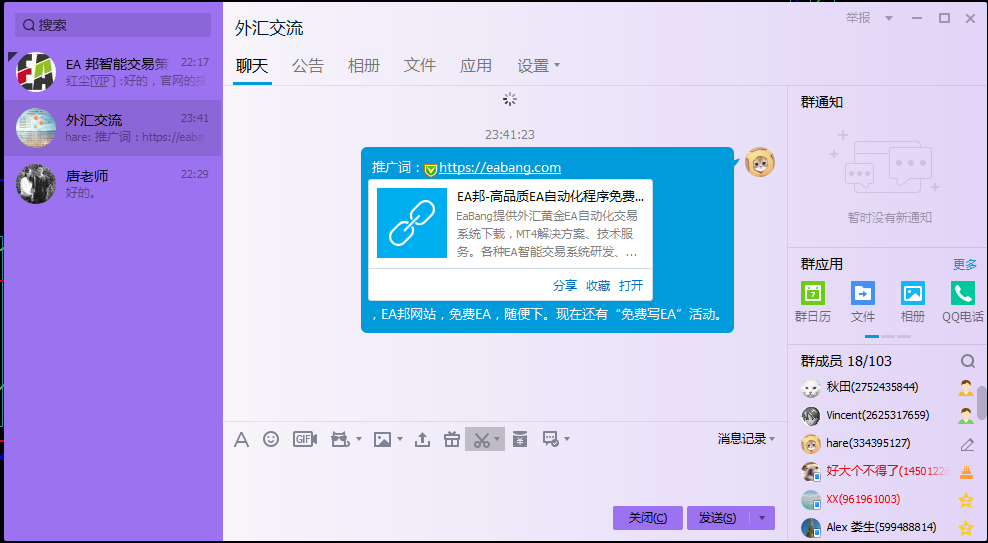Edit group card pencil icon beside hare
988x543 pixels.
point(967,444)
